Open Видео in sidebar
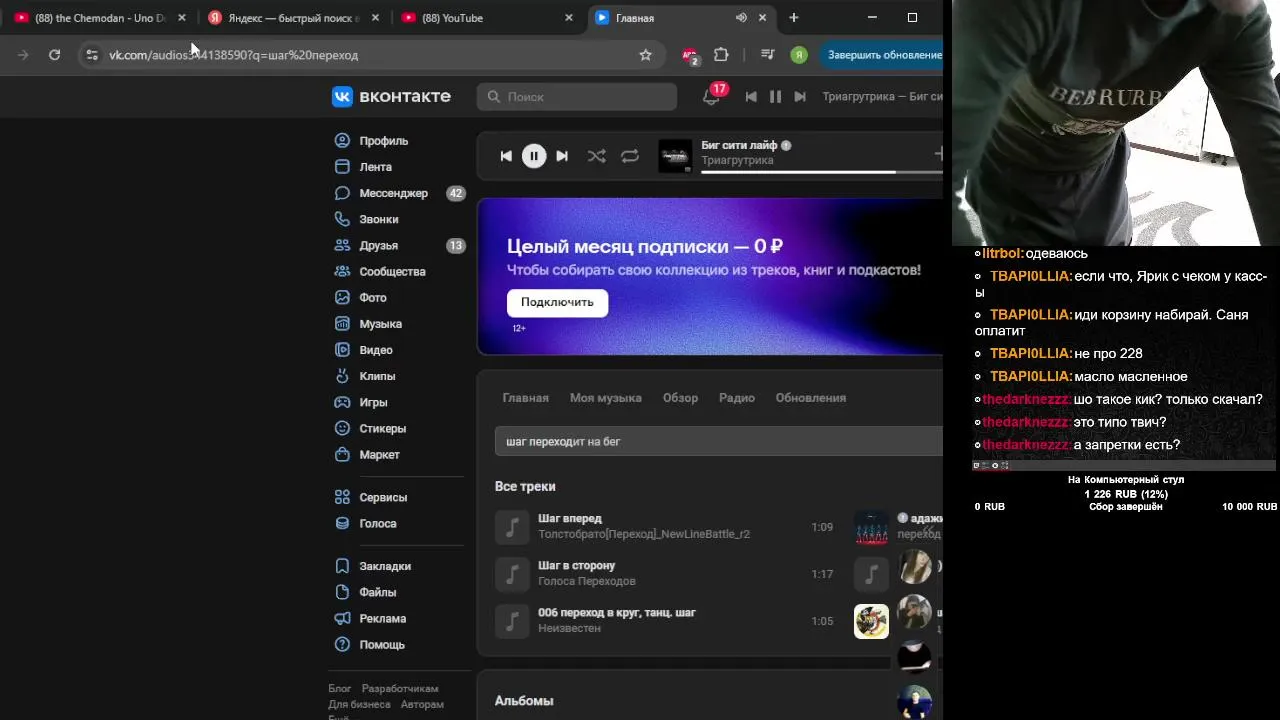This screenshot has width=1280, height=720. tap(363, 350)
